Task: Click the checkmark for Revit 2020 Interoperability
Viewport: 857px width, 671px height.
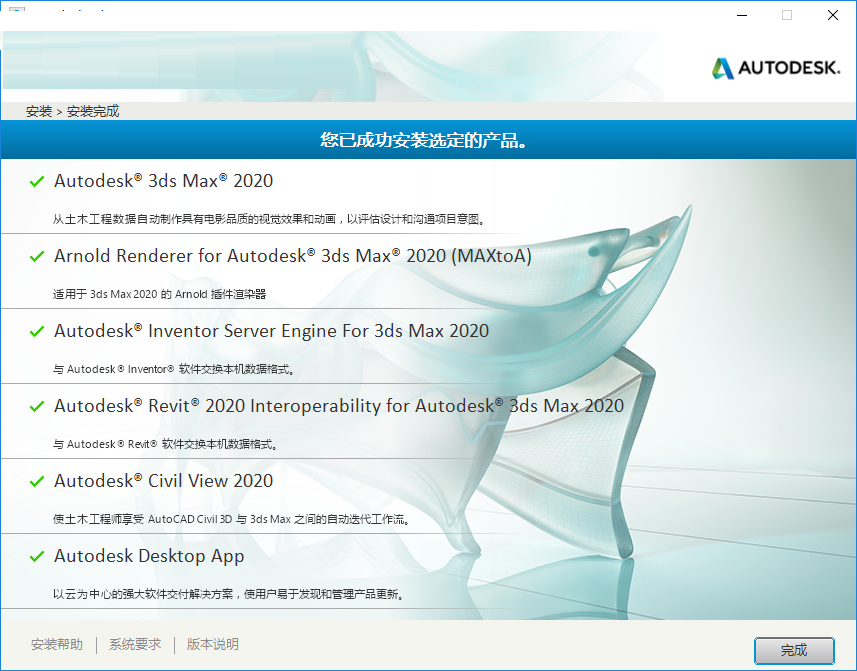Action: 37,407
